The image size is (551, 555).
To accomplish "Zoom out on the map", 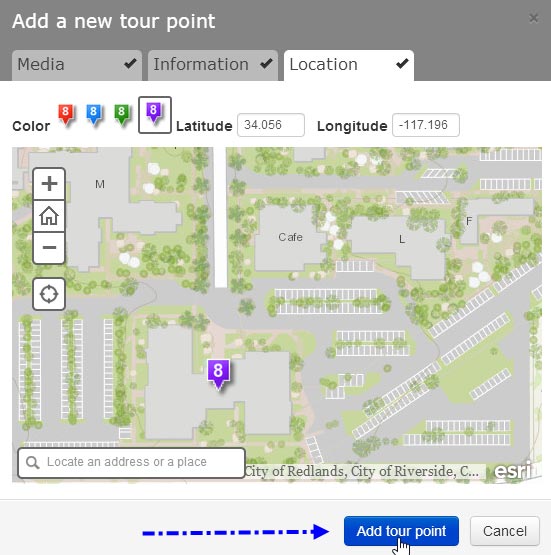I will [x=49, y=248].
